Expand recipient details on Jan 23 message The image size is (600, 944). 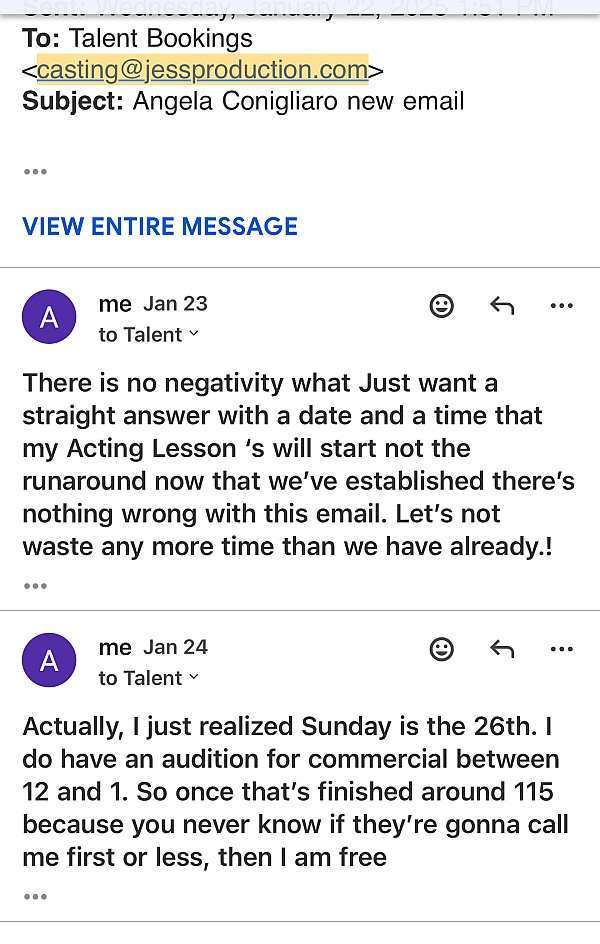(149, 335)
